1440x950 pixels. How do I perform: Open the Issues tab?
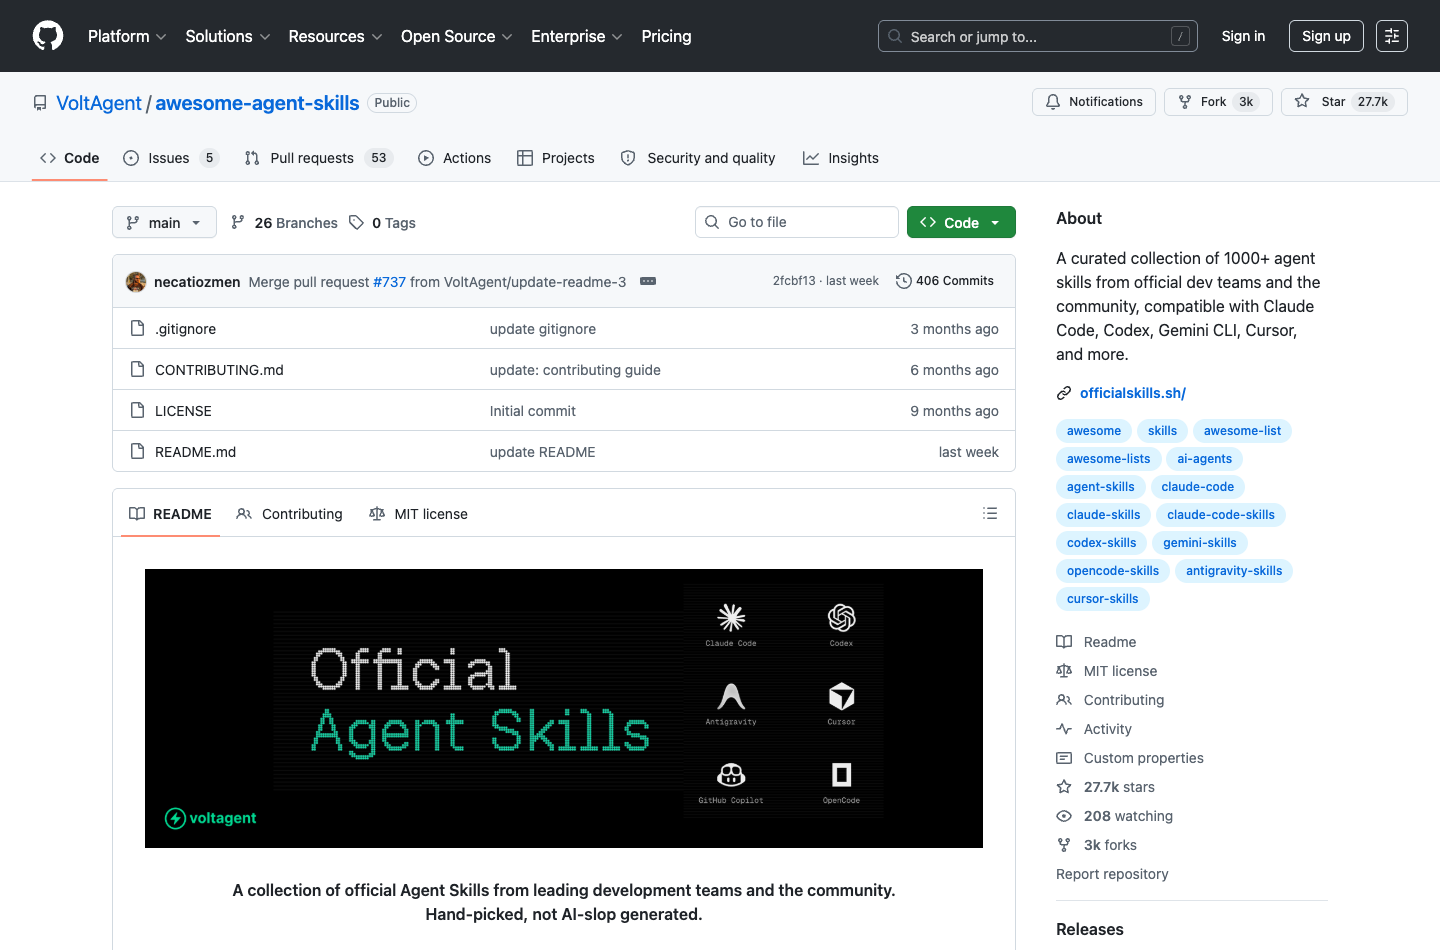170,158
